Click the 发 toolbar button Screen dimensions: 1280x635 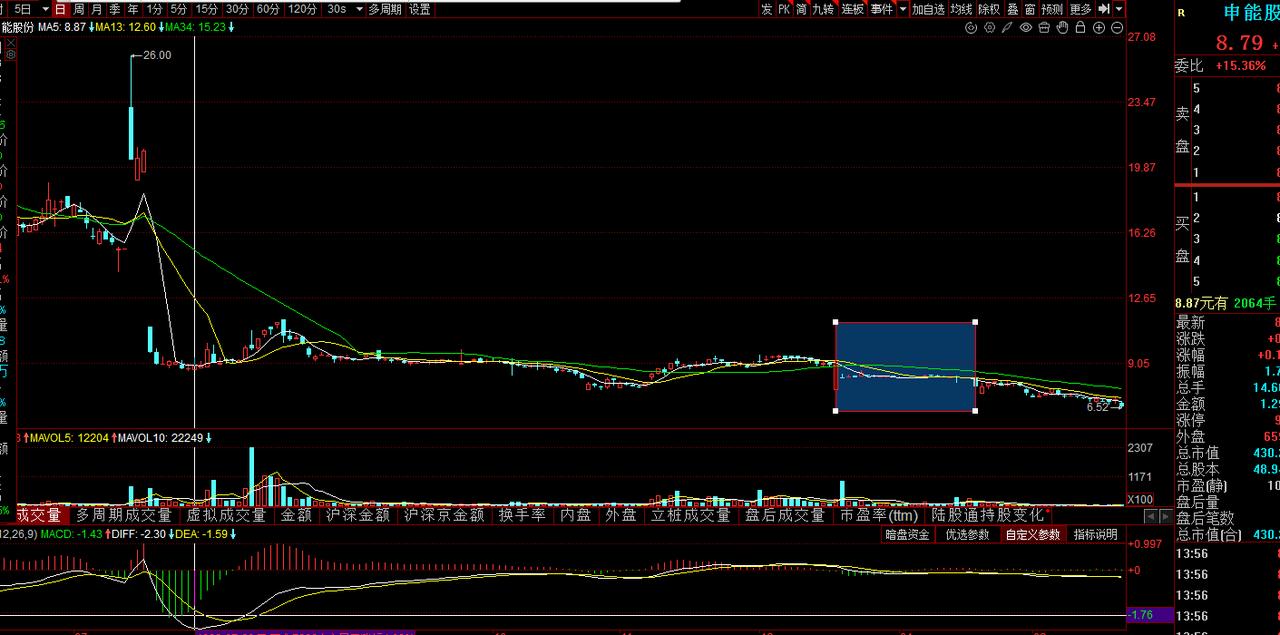click(766, 9)
